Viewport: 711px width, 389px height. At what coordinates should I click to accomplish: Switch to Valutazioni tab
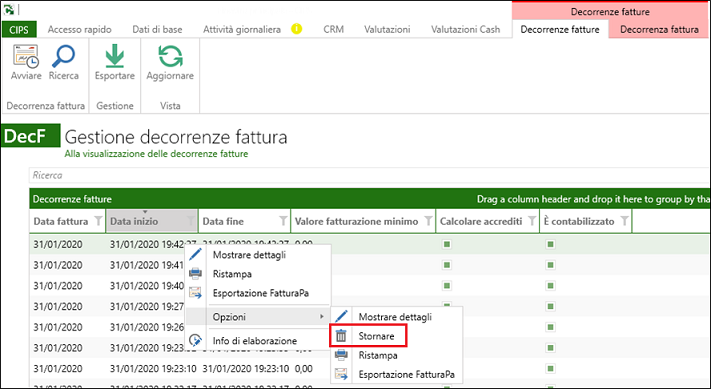point(387,29)
